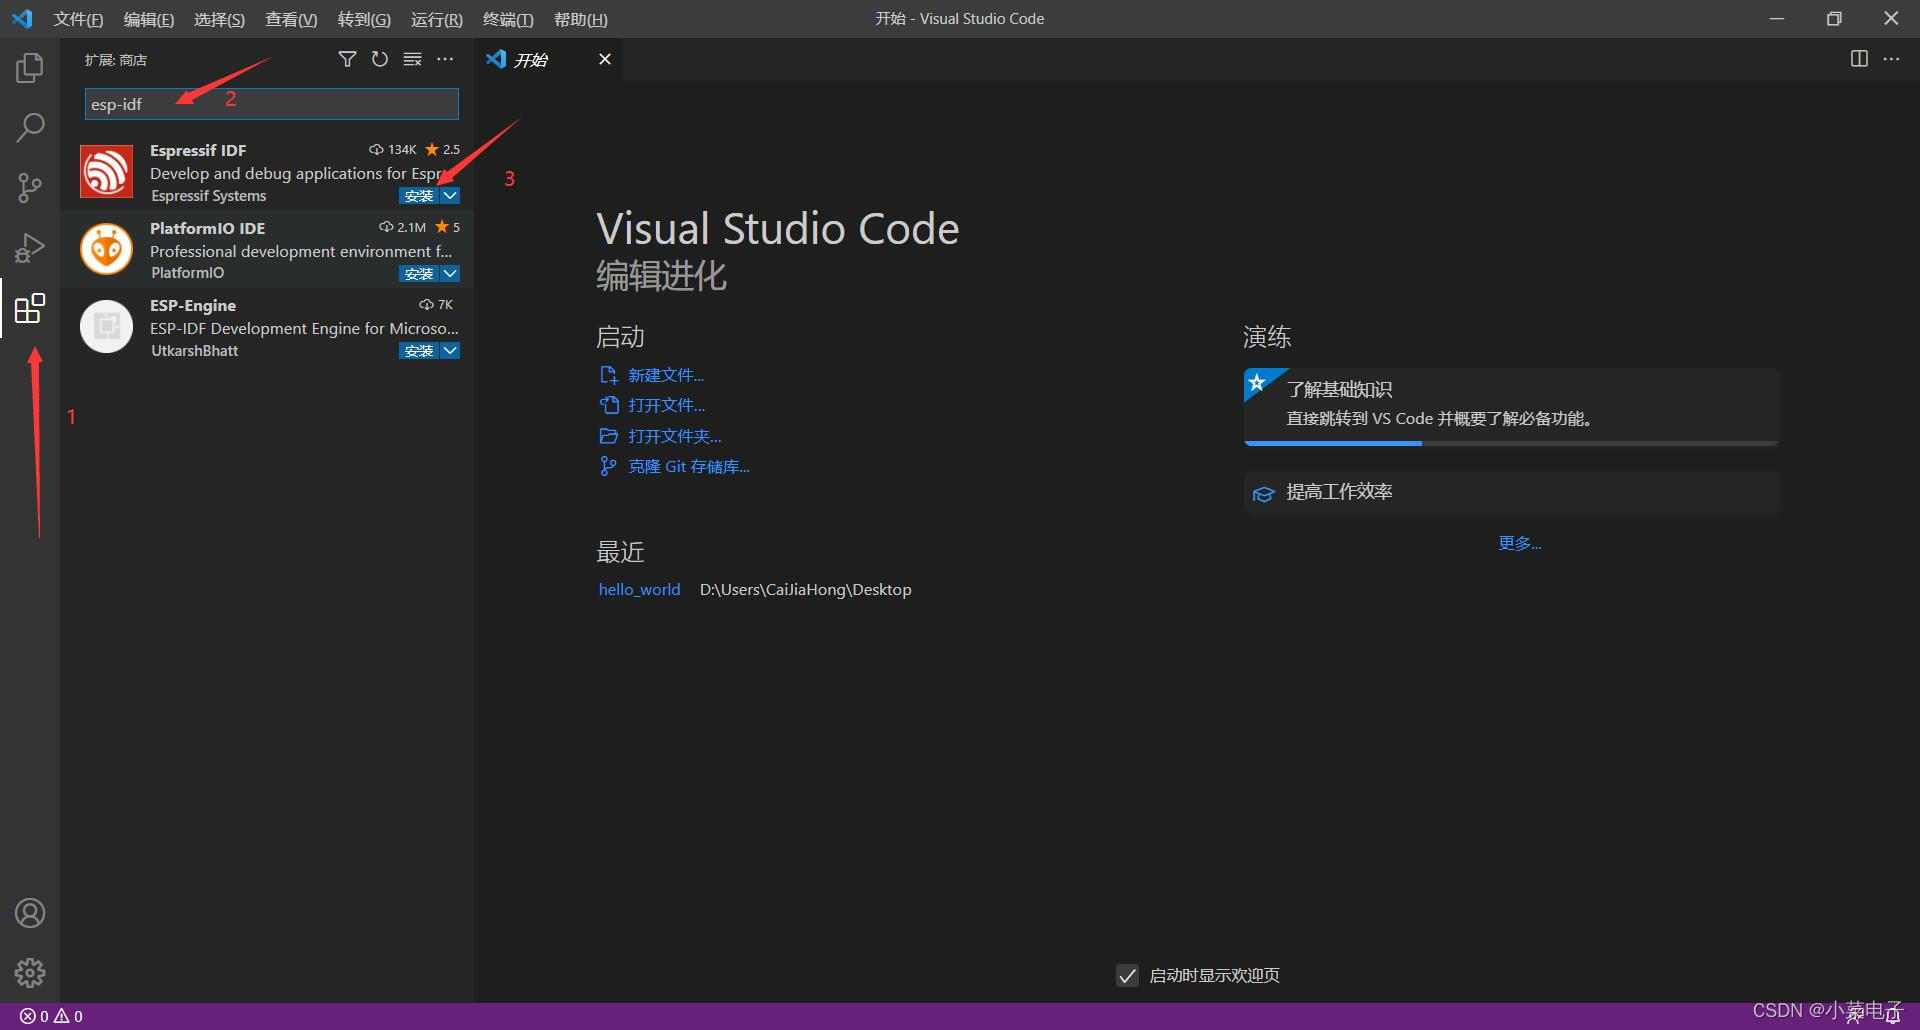Open editor more actions ellipsis

point(1891,59)
